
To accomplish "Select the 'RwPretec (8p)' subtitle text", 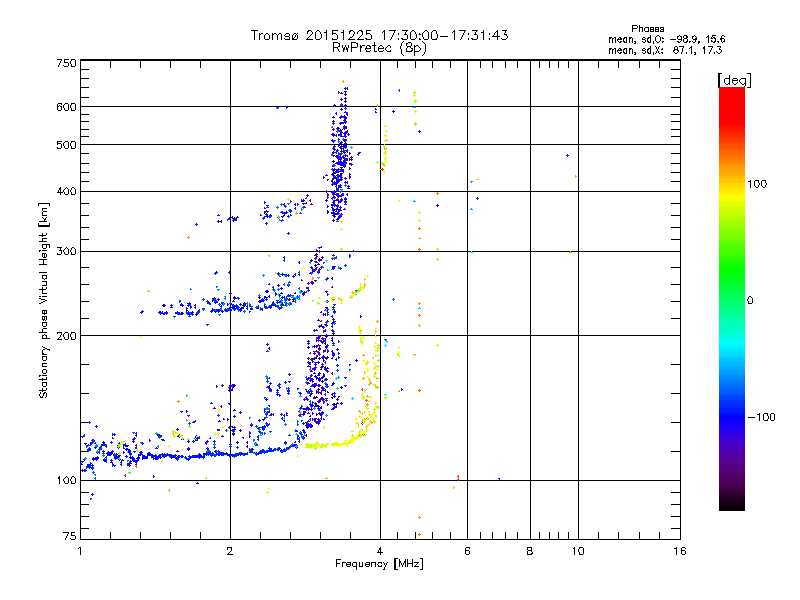I will click(379, 48).
